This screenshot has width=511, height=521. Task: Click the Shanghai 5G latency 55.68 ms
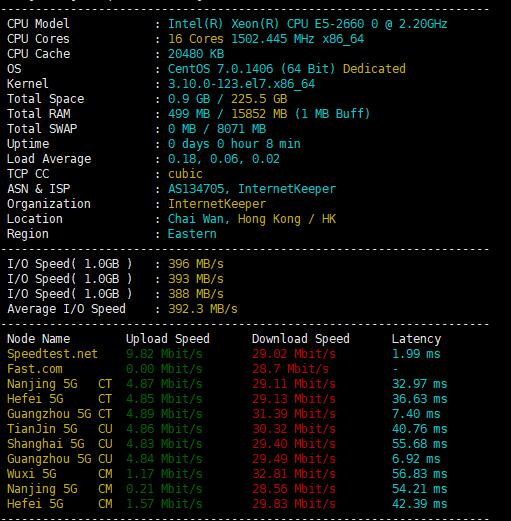[x=419, y=444]
